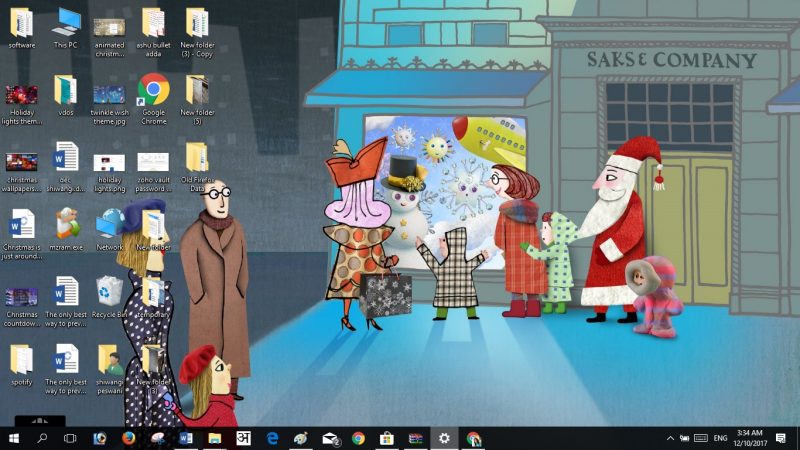Open the Hindi अ app on taskbar
The image size is (800, 450).
(243, 438)
